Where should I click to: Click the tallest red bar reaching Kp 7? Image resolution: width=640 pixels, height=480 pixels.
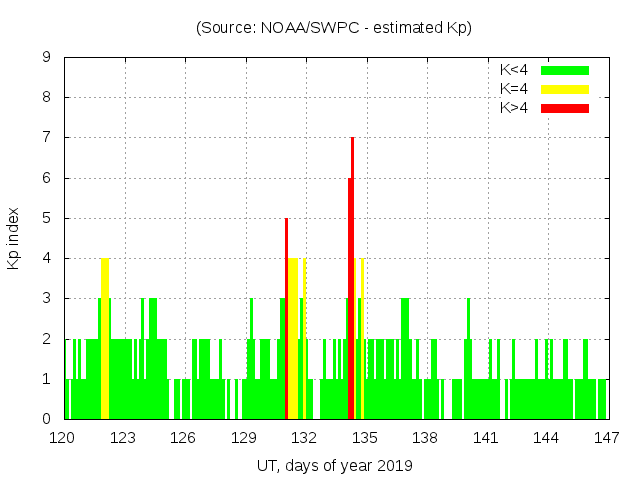pyautogui.click(x=353, y=280)
